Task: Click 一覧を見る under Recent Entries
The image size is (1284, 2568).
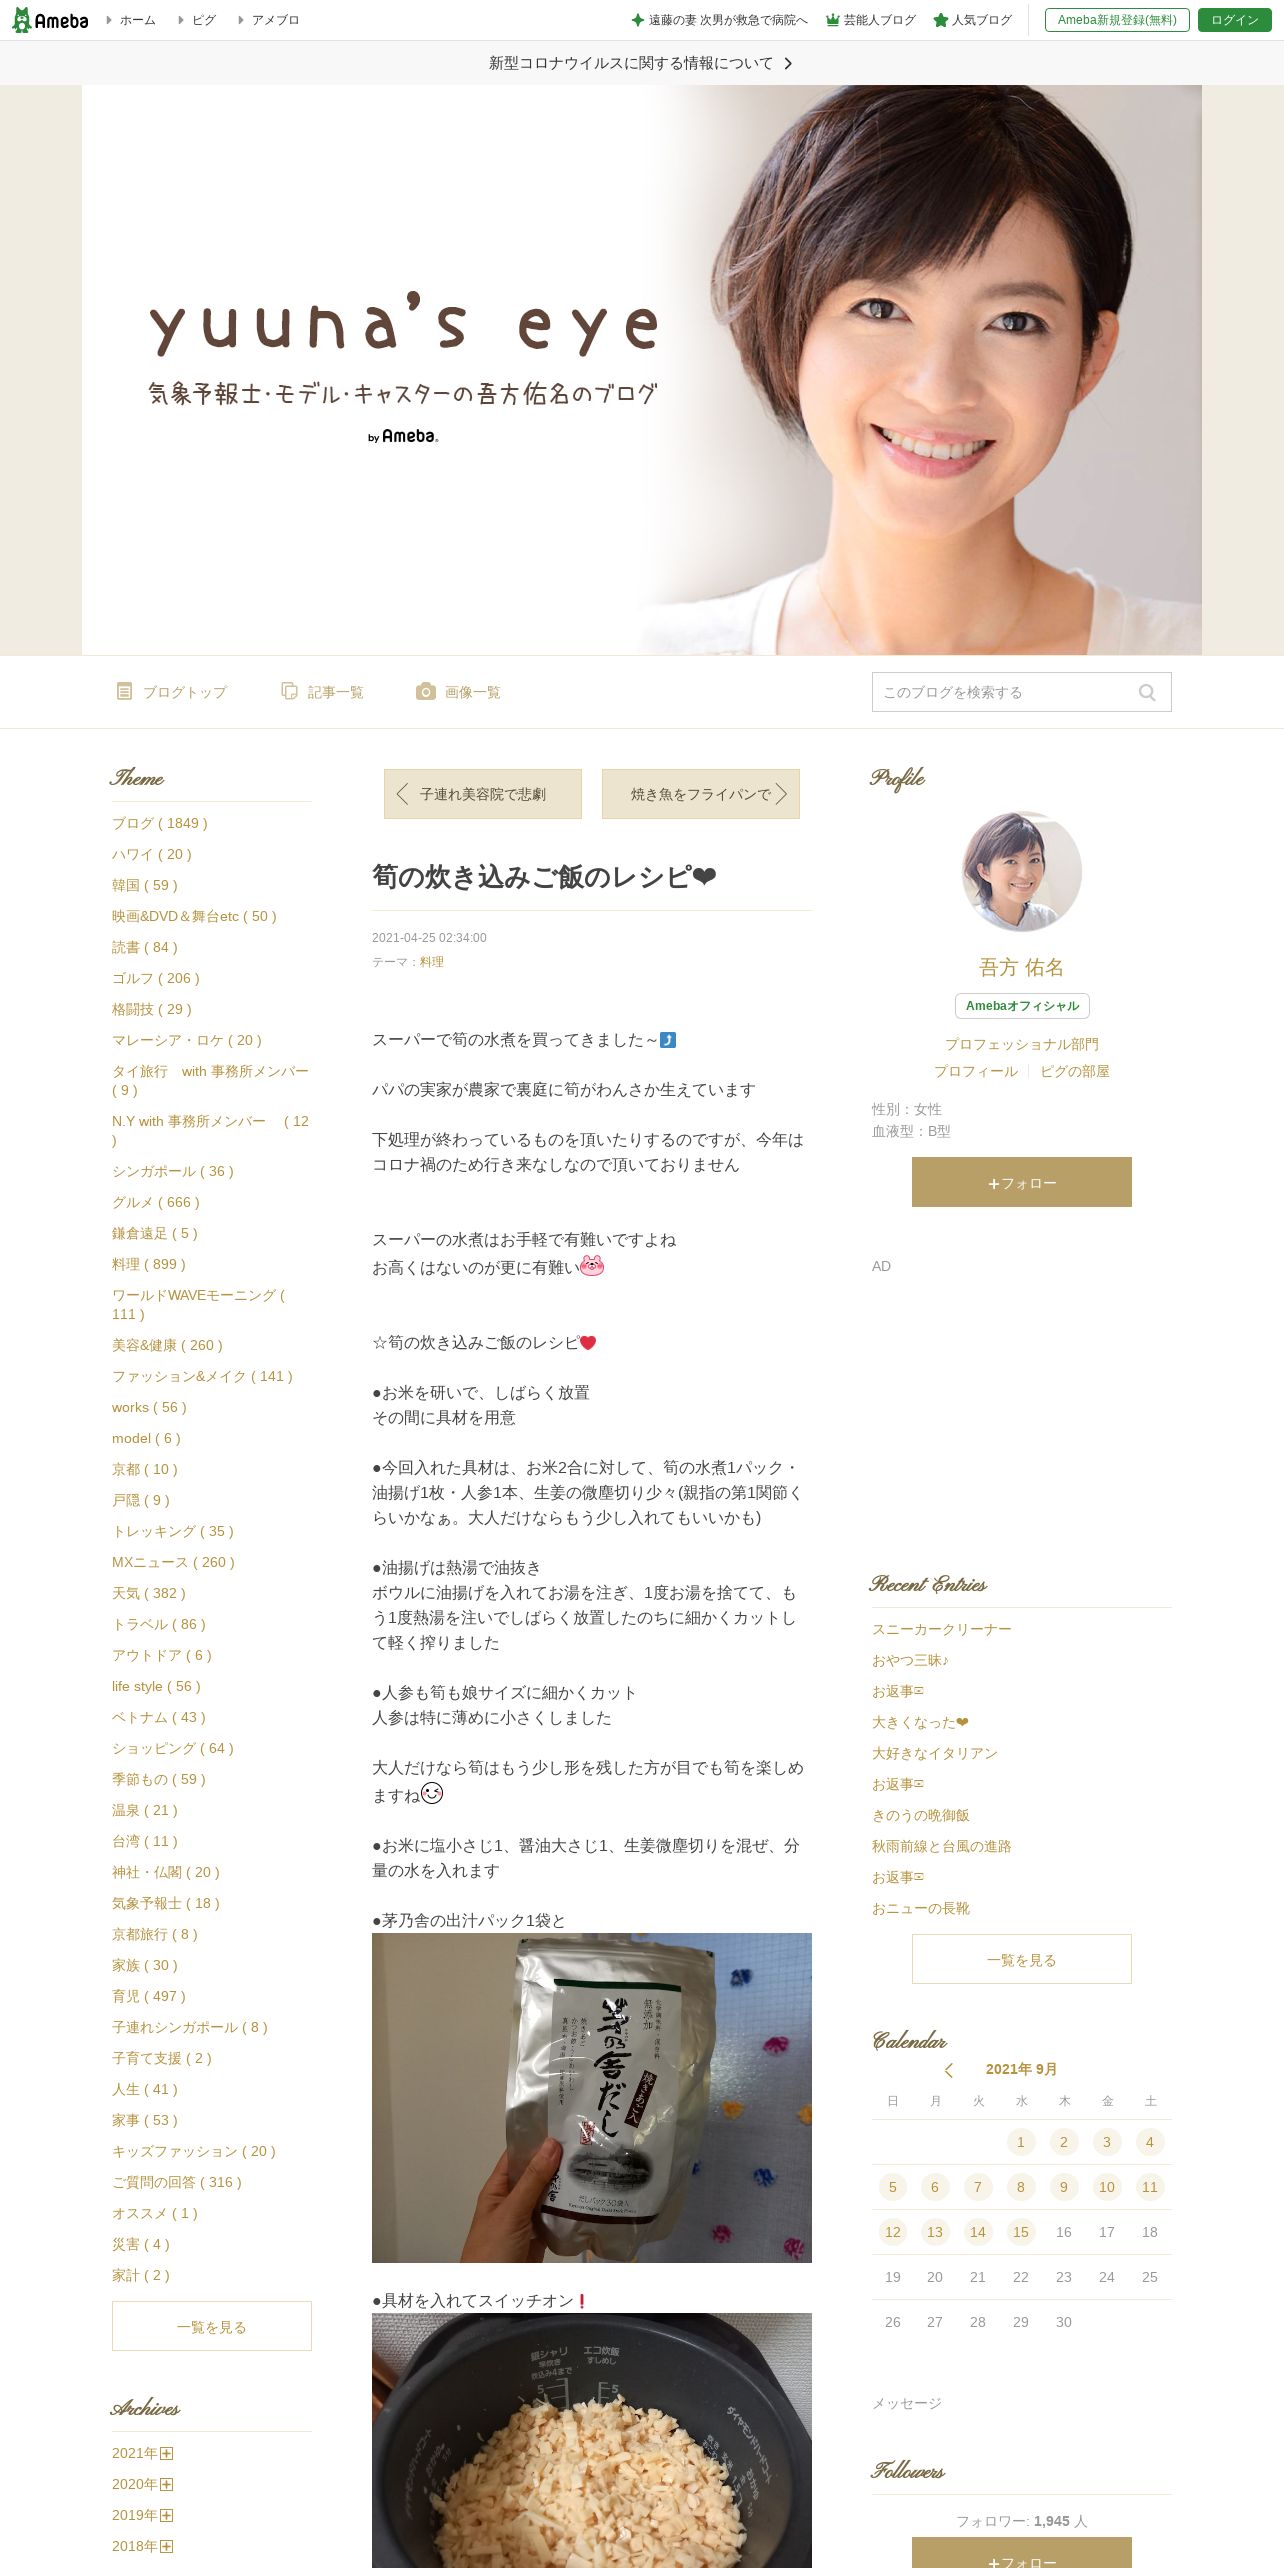Action: (x=1022, y=1959)
